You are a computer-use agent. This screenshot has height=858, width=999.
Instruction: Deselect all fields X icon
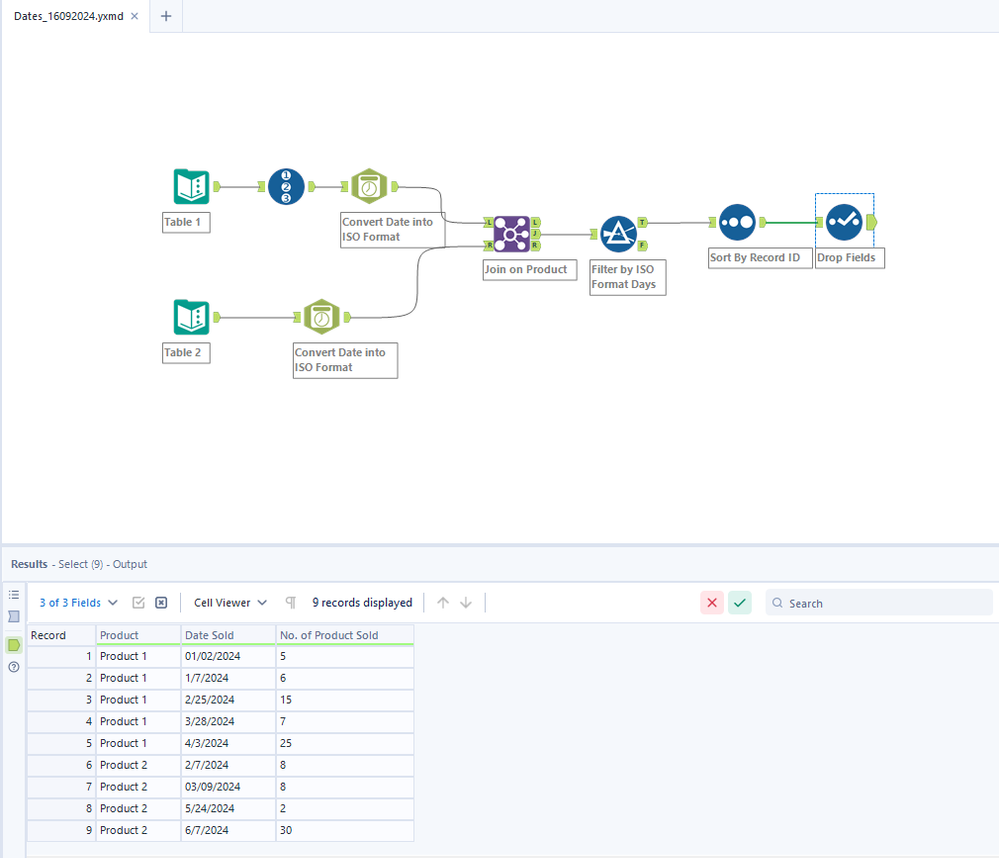point(161,603)
